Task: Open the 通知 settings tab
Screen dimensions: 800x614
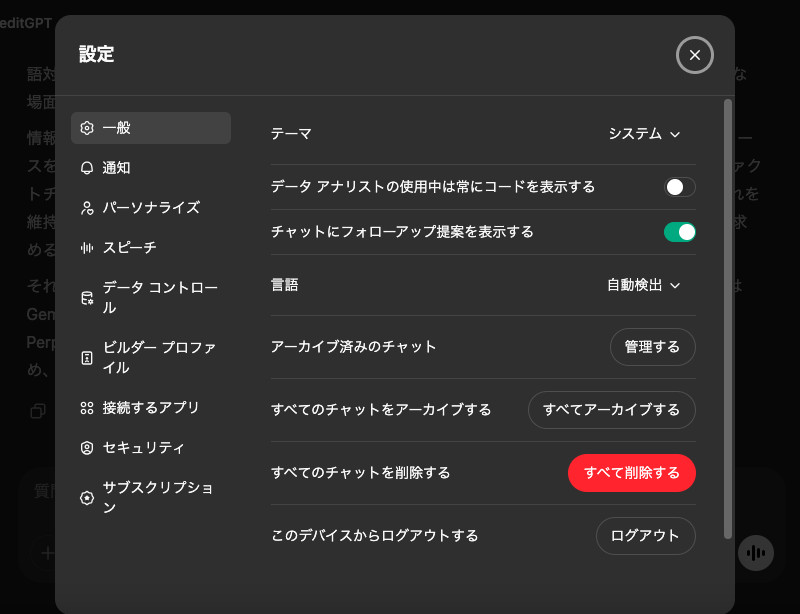Action: pos(151,168)
